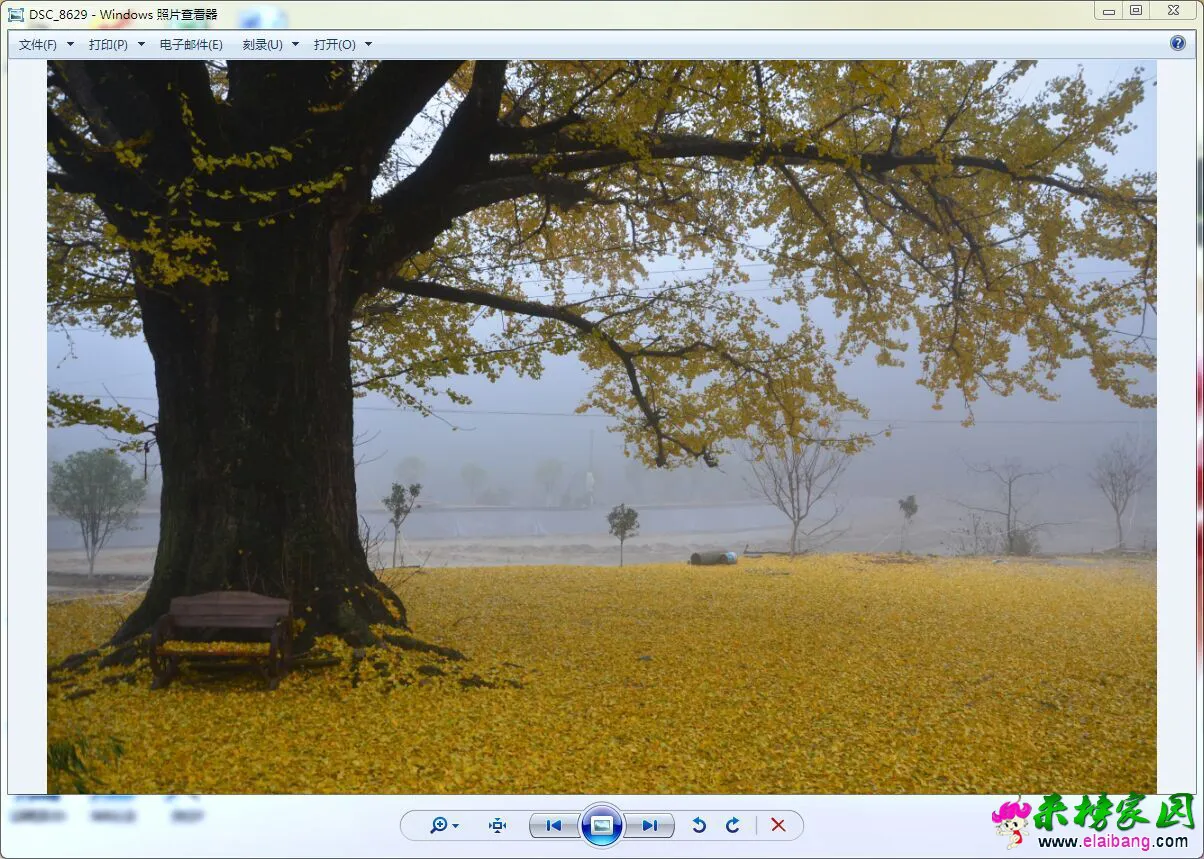
Task: Minimize the photo viewer window
Action: click(x=1108, y=11)
